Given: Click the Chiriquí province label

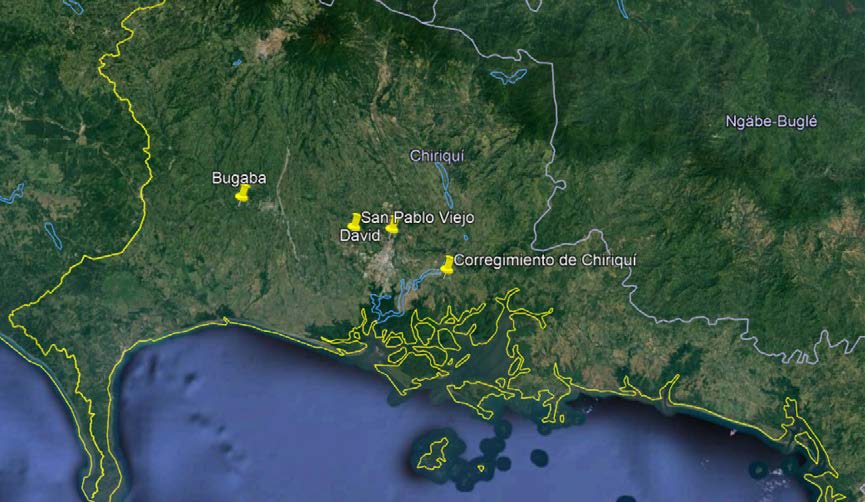Looking at the screenshot, I should point(437,156).
